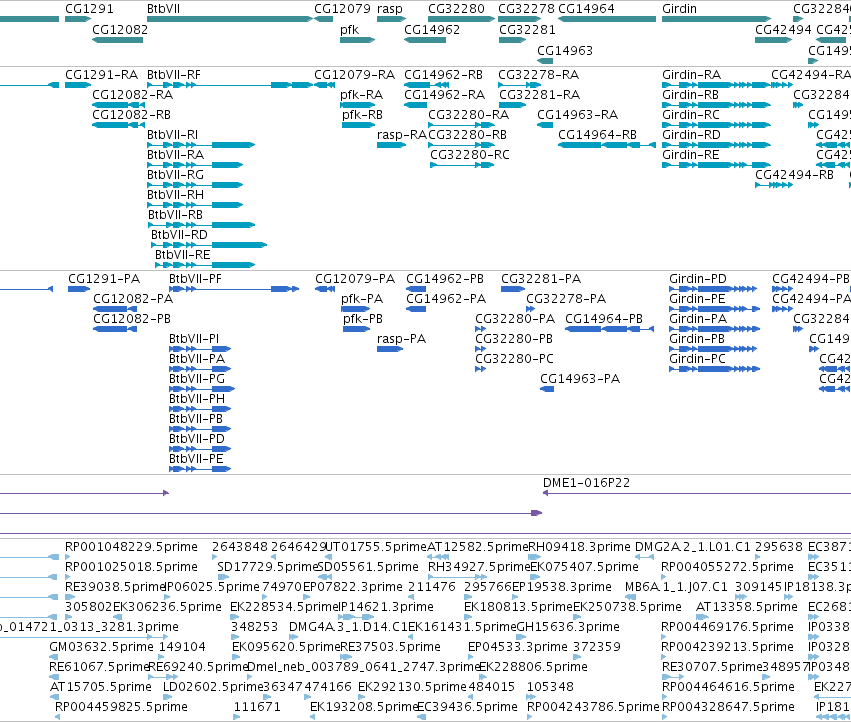This screenshot has height=722, width=851.
Task: Select the CG32281 gene
Action: [x=512, y=40]
